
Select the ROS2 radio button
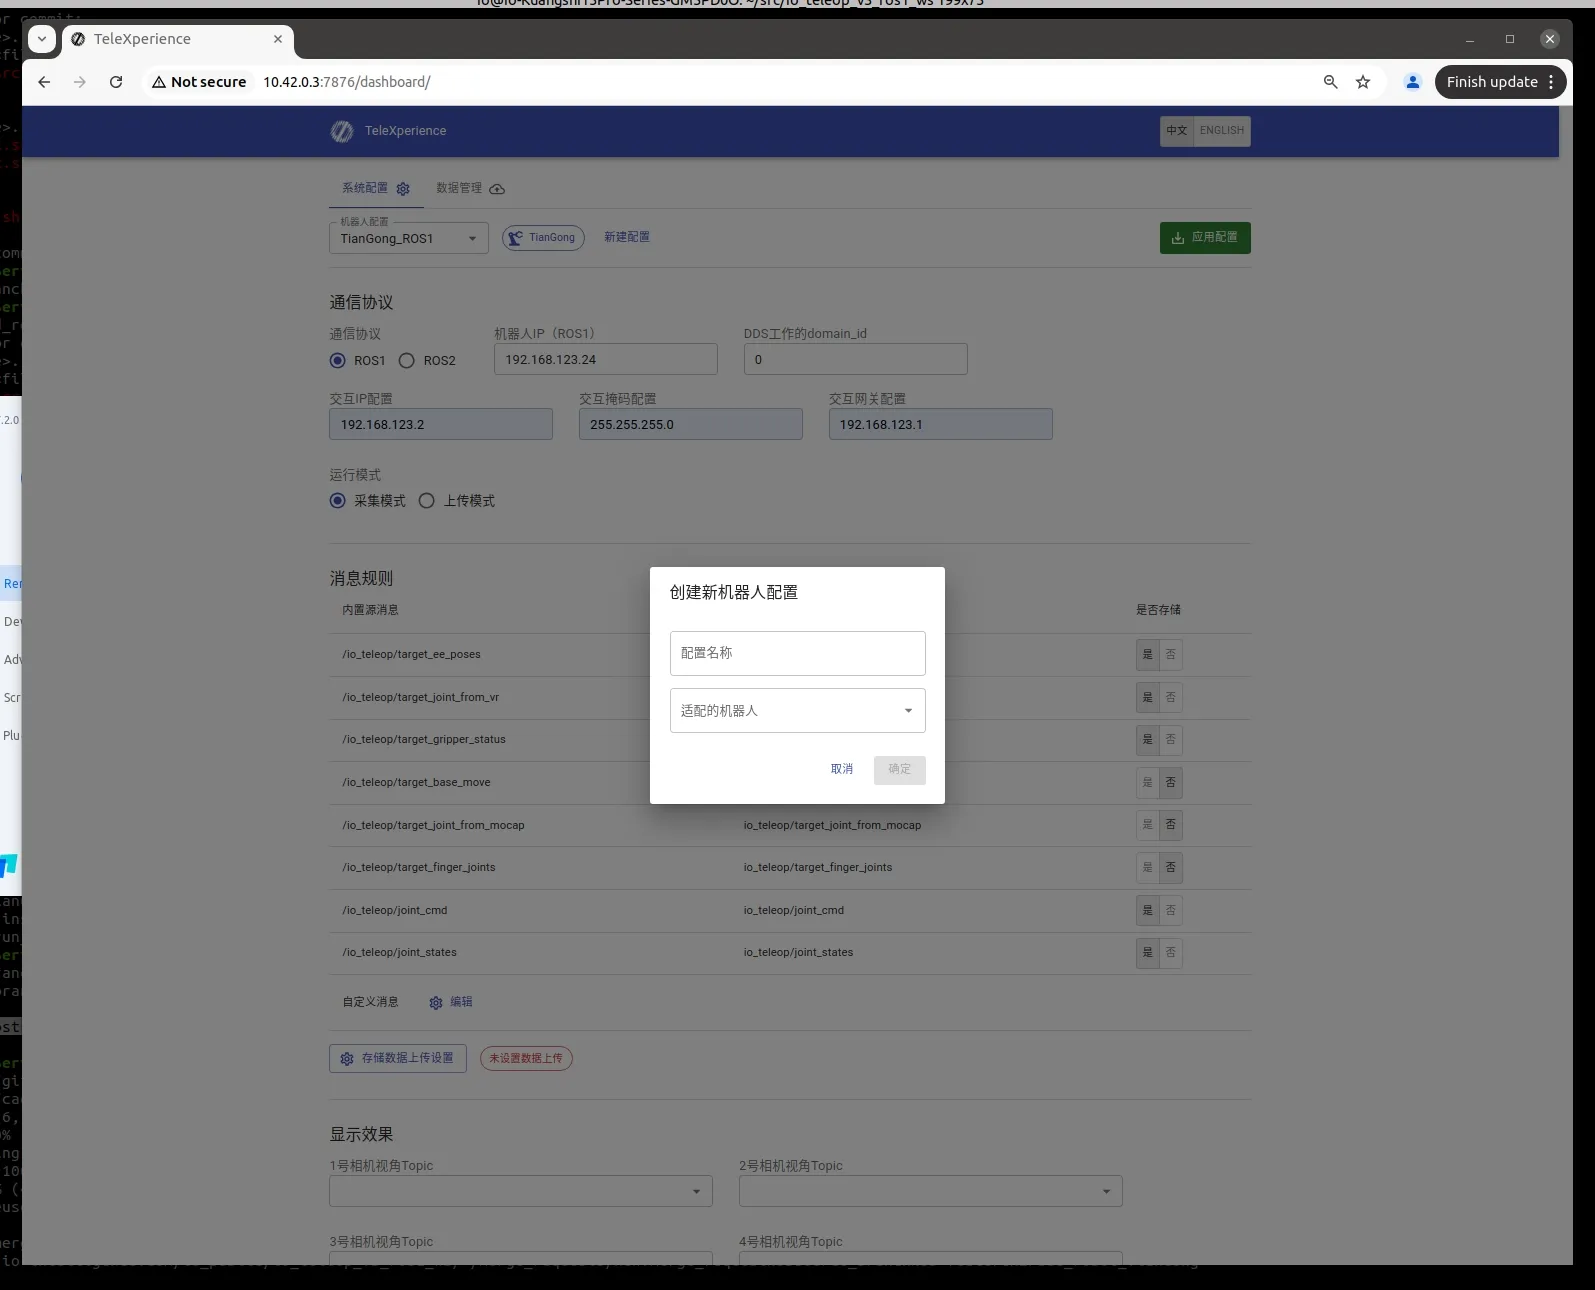407,361
